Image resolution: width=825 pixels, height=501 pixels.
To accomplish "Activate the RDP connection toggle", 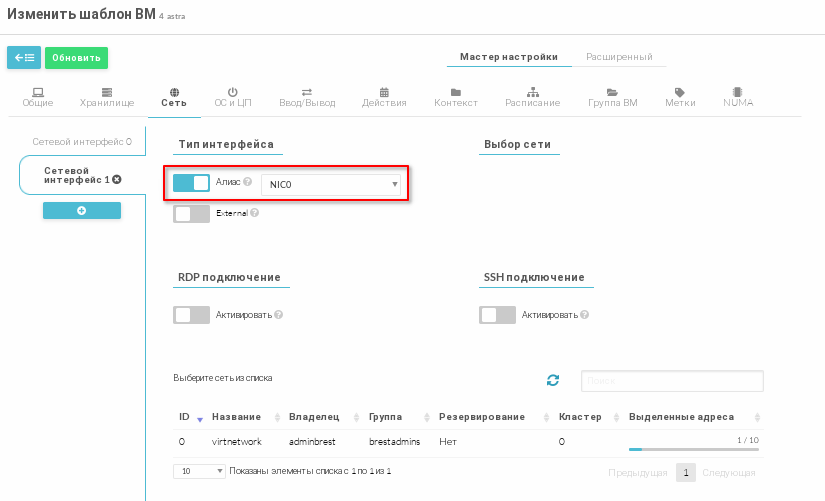I will 191,315.
